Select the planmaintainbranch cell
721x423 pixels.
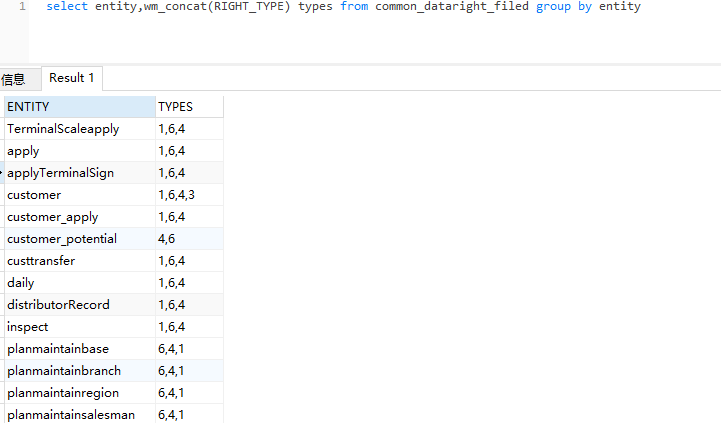click(80, 371)
